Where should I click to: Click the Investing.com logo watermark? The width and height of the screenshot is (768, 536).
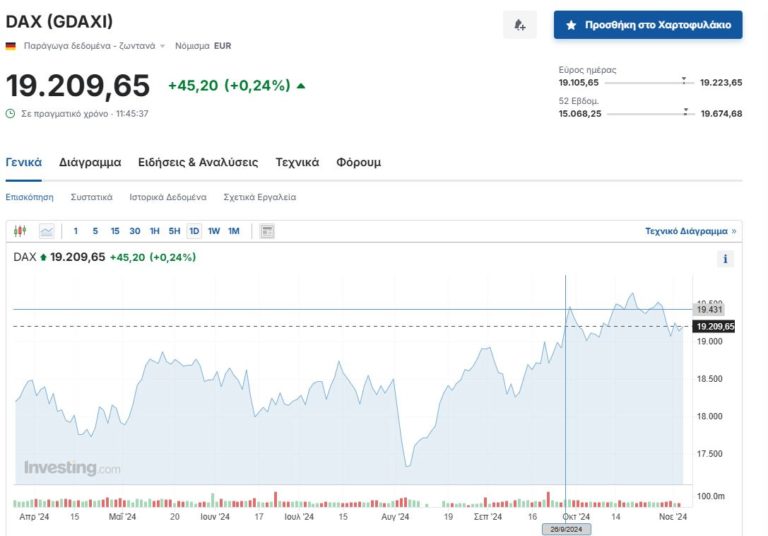(71, 468)
